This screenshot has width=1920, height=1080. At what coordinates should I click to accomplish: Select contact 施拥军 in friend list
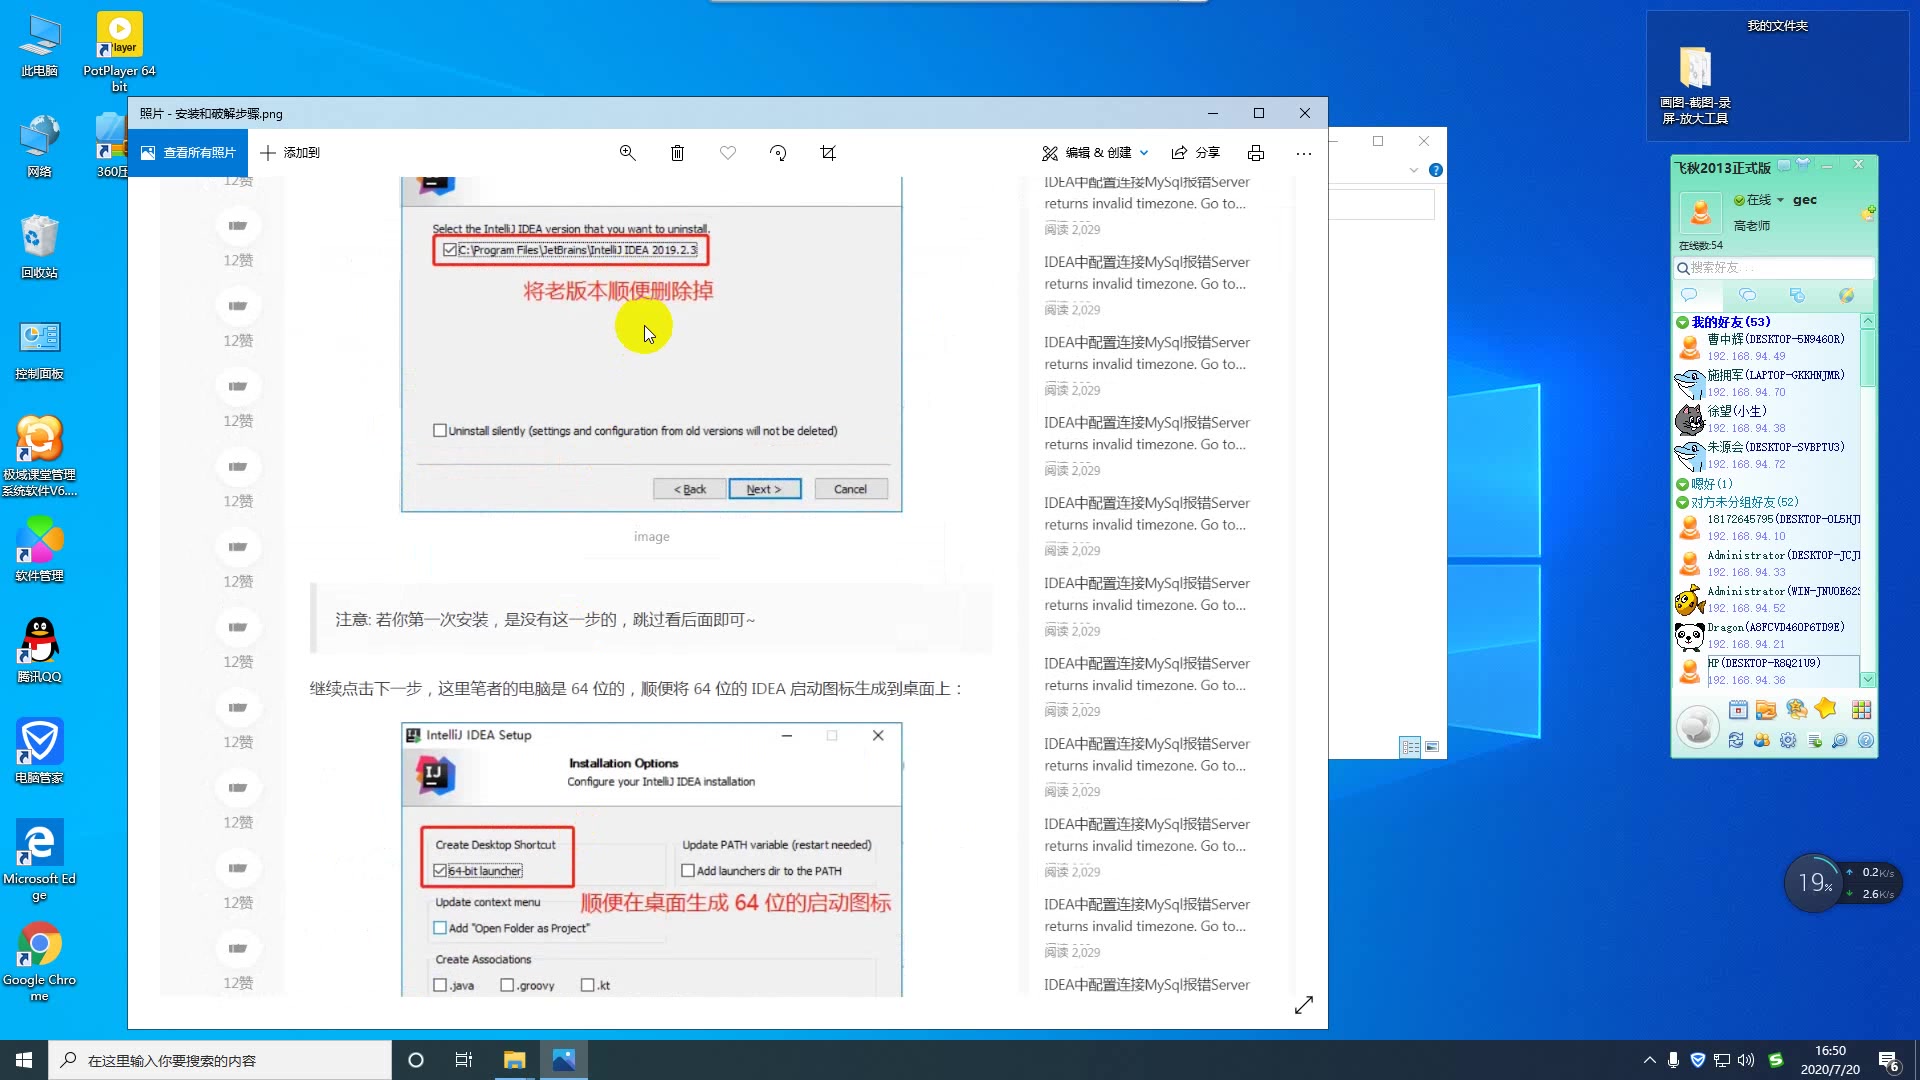point(1766,384)
